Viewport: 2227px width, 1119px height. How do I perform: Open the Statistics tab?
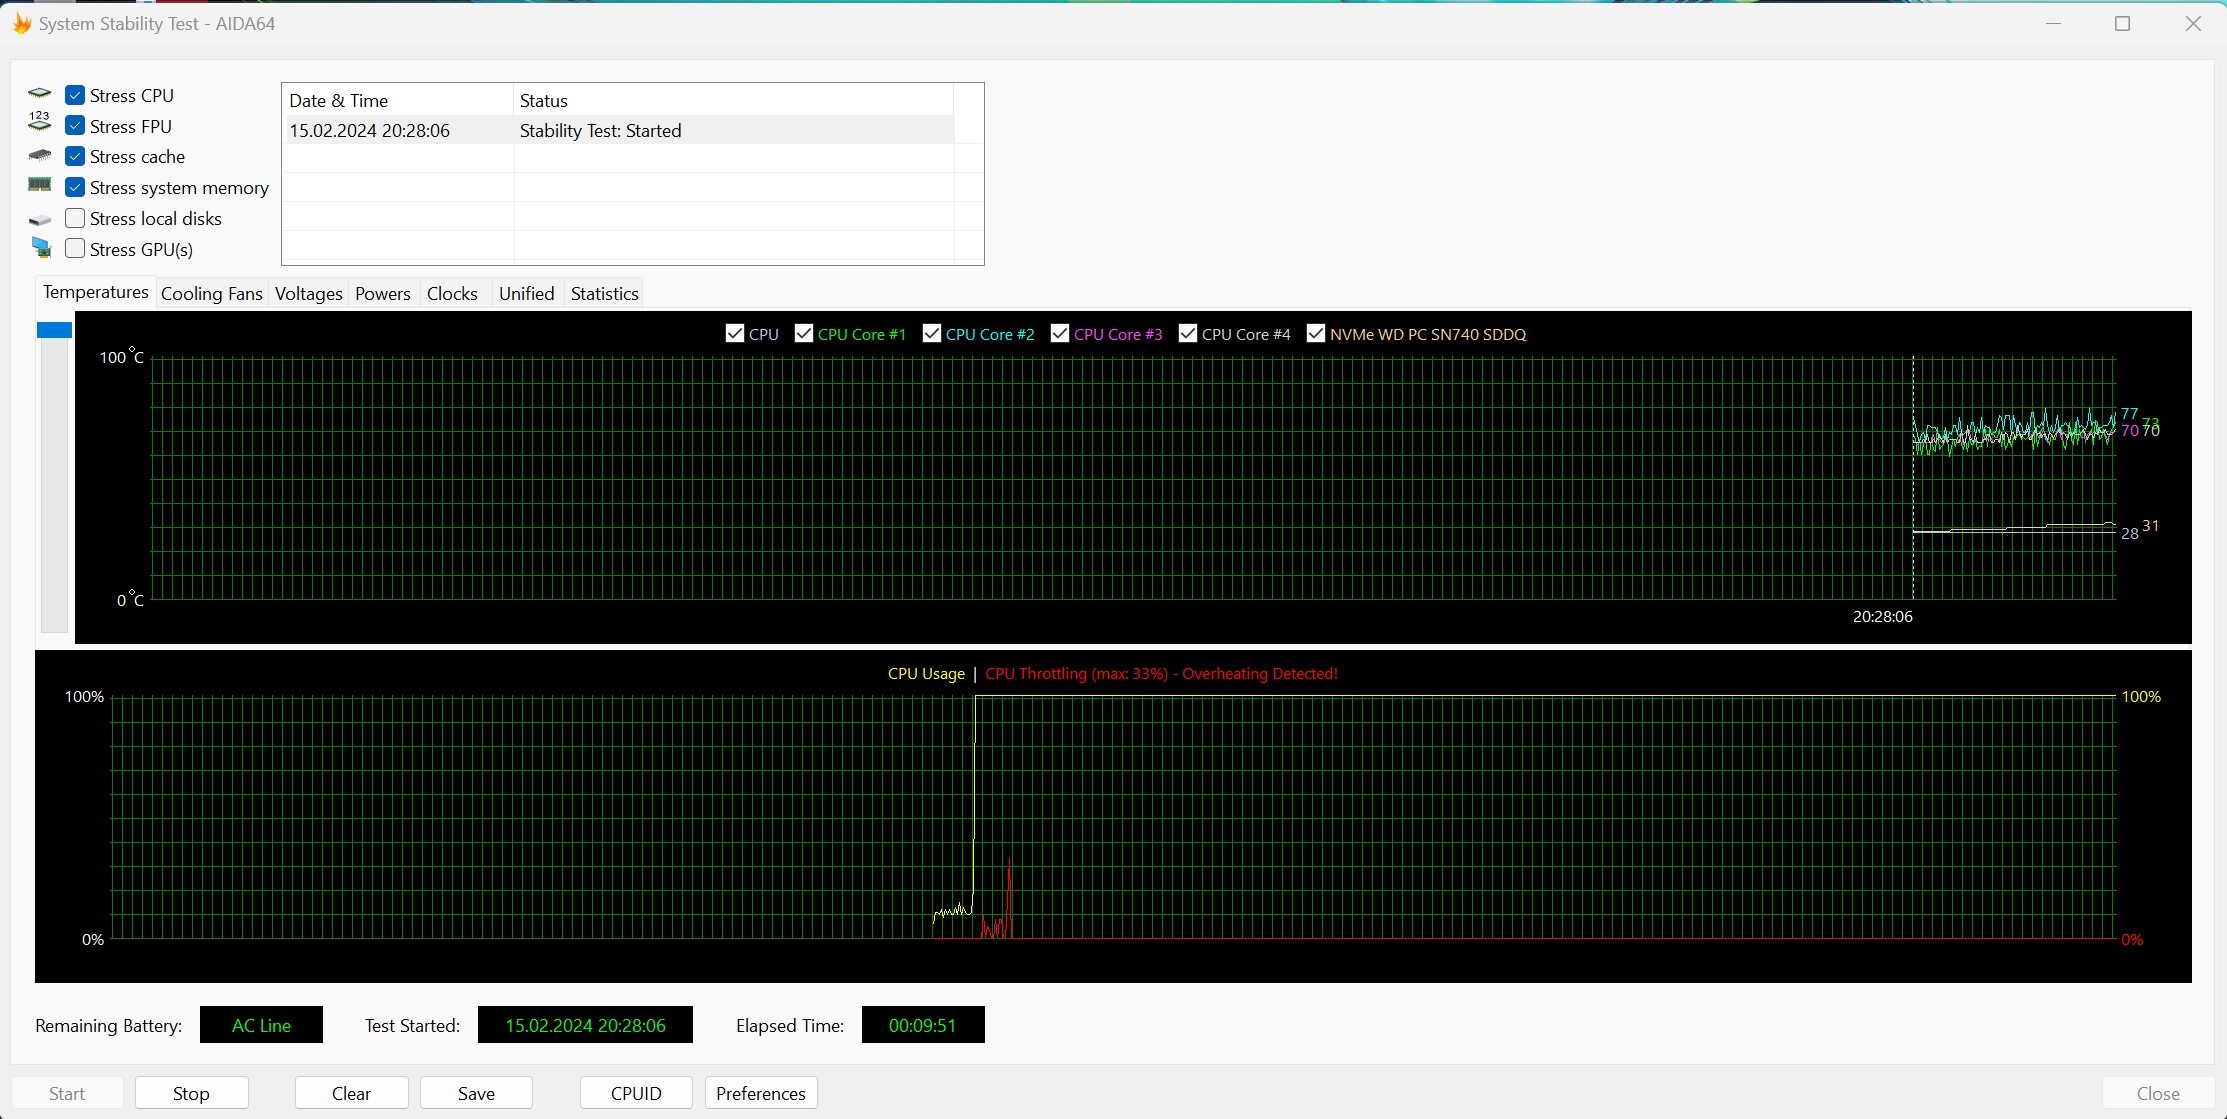604,293
